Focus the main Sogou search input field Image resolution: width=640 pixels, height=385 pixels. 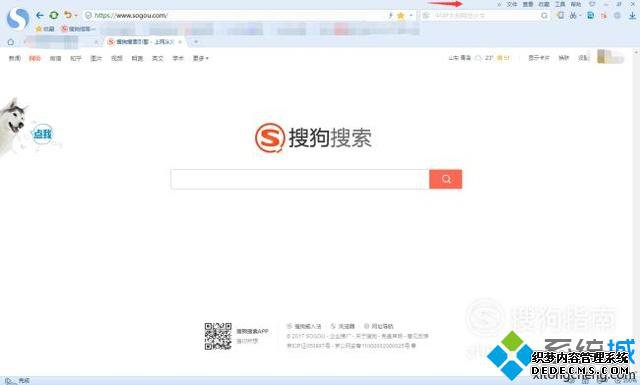(x=300, y=179)
